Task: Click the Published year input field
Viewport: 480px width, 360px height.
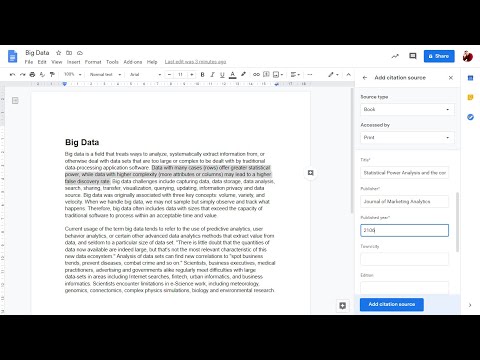Action: click(404, 230)
